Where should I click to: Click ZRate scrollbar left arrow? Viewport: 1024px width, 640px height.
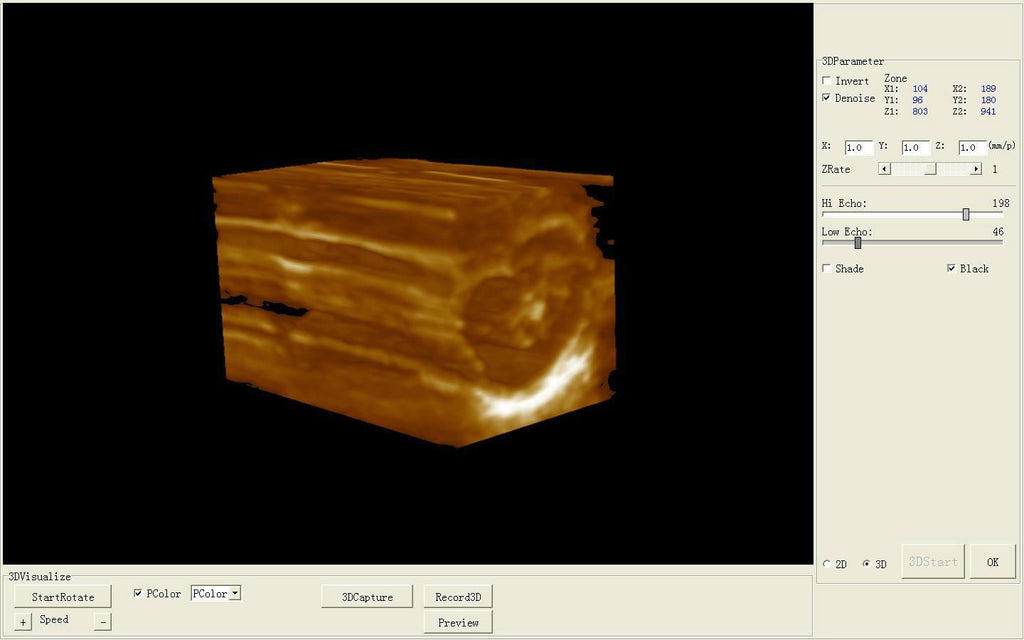[x=884, y=169]
